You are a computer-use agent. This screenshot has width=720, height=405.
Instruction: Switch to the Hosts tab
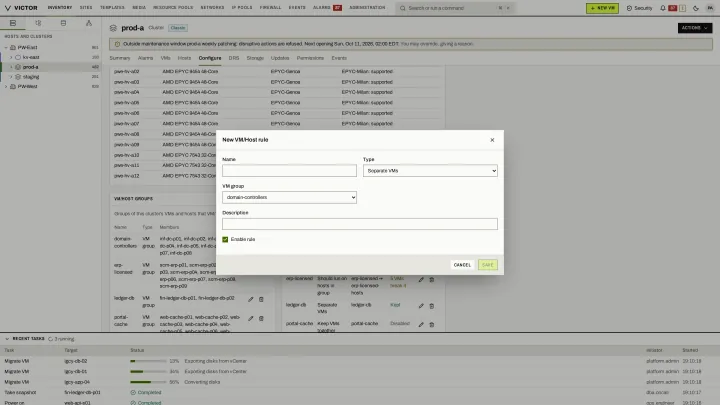(184, 58)
